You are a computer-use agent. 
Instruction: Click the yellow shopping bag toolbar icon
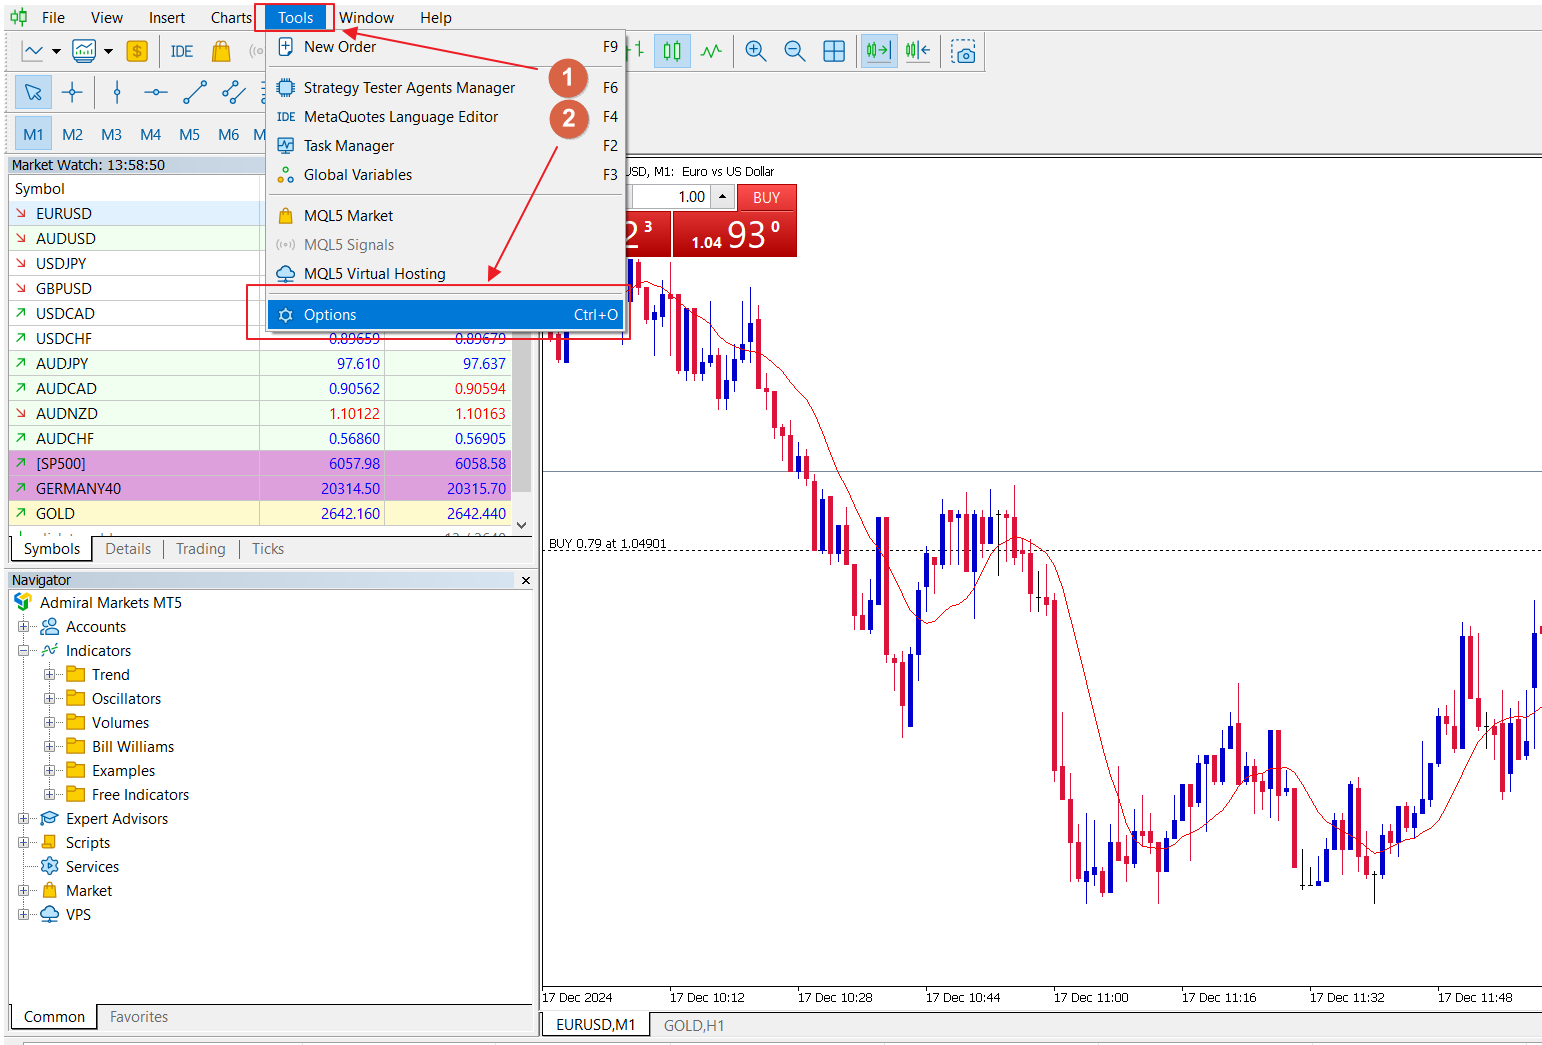222,51
